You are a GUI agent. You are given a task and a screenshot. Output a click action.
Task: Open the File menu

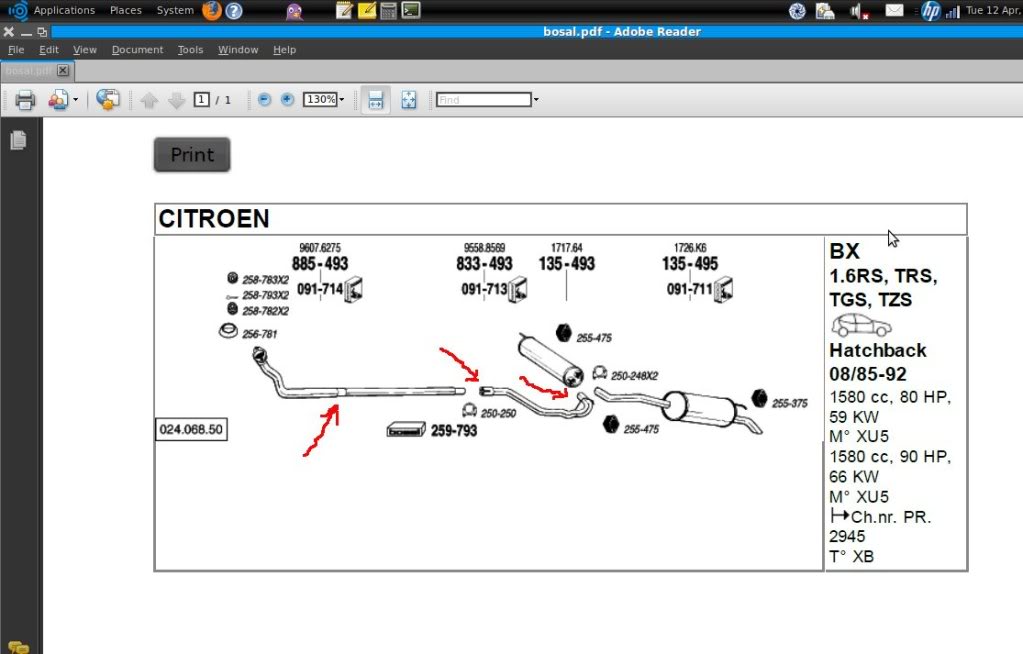pos(16,50)
